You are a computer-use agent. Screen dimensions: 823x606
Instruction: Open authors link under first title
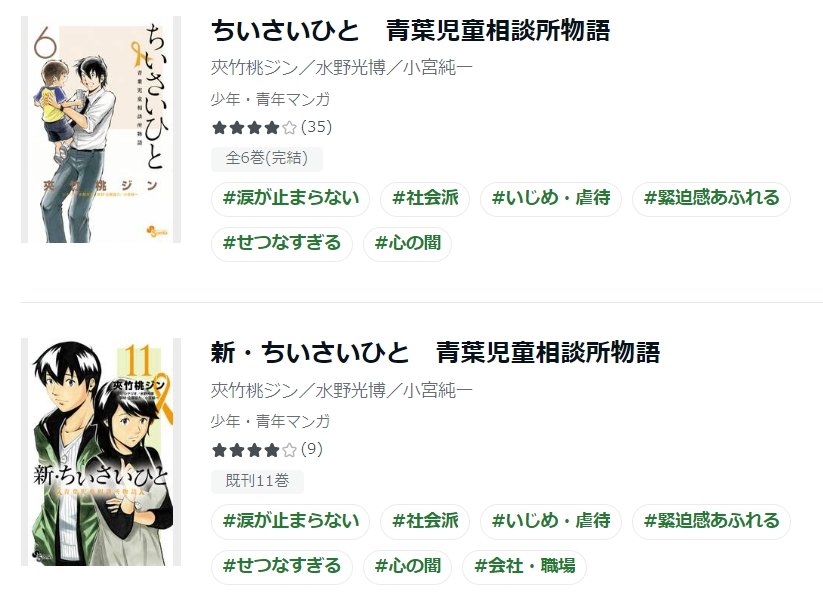[342, 68]
